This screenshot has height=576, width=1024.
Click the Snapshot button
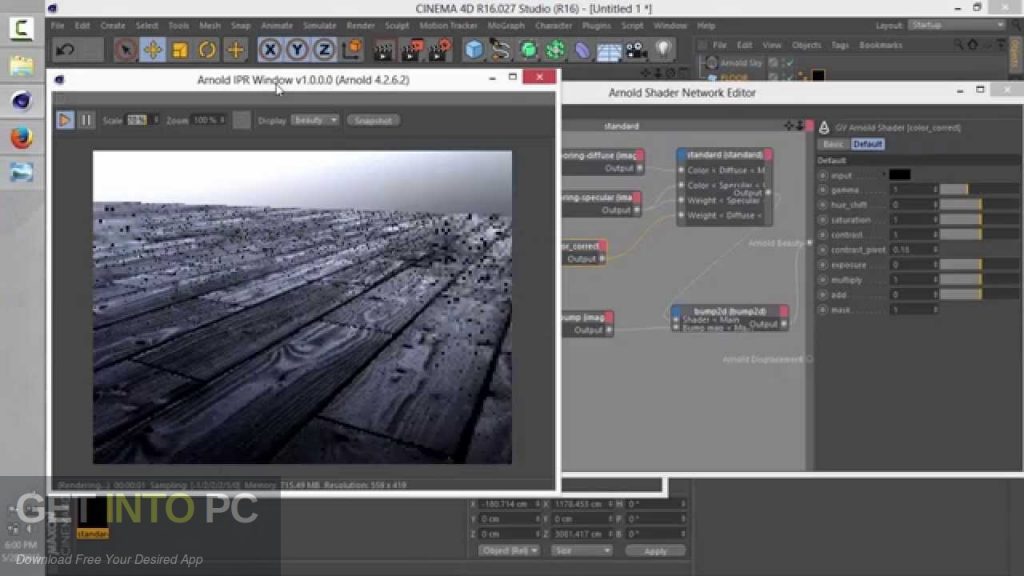(373, 120)
